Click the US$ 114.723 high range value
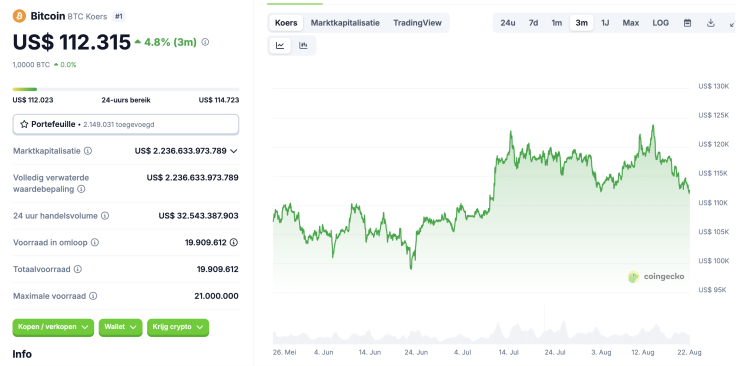The height and width of the screenshot is (366, 750). pos(219,100)
